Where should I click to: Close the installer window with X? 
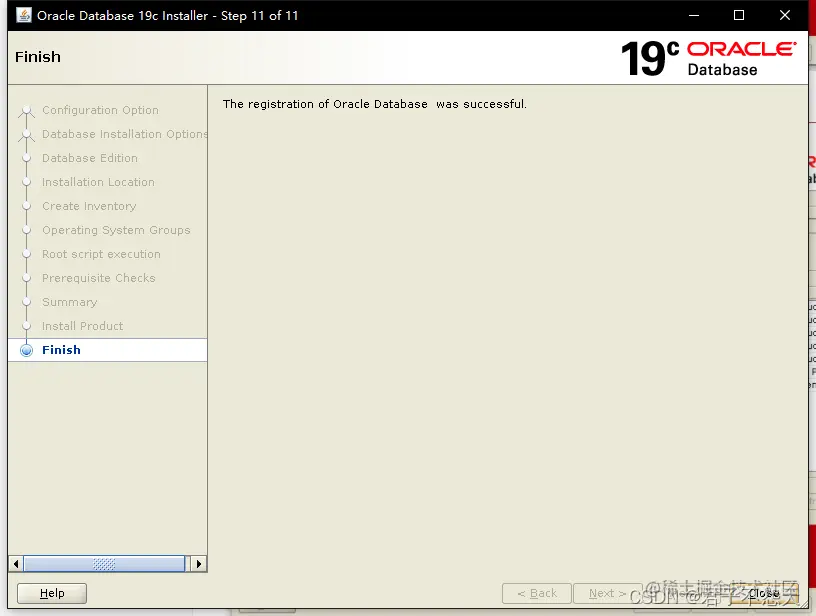tap(785, 15)
